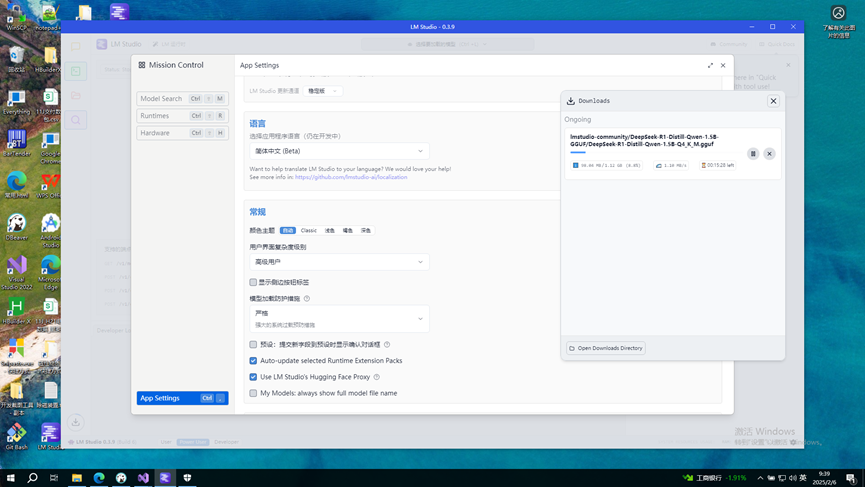Open Git Bash desktop shortcut
The width and height of the screenshot is (865, 487).
[x=17, y=437]
